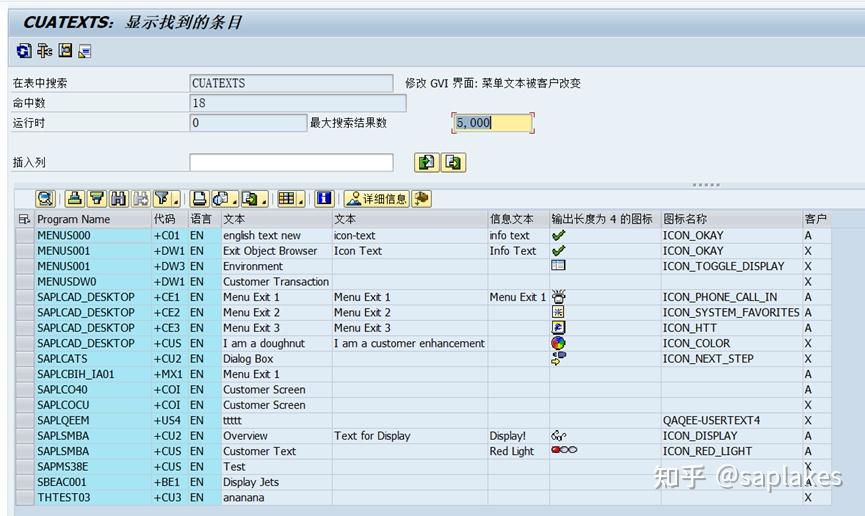Click the document-with-pencil icon in top toolbar
Viewport: 865px width, 516px height.
tap(84, 51)
